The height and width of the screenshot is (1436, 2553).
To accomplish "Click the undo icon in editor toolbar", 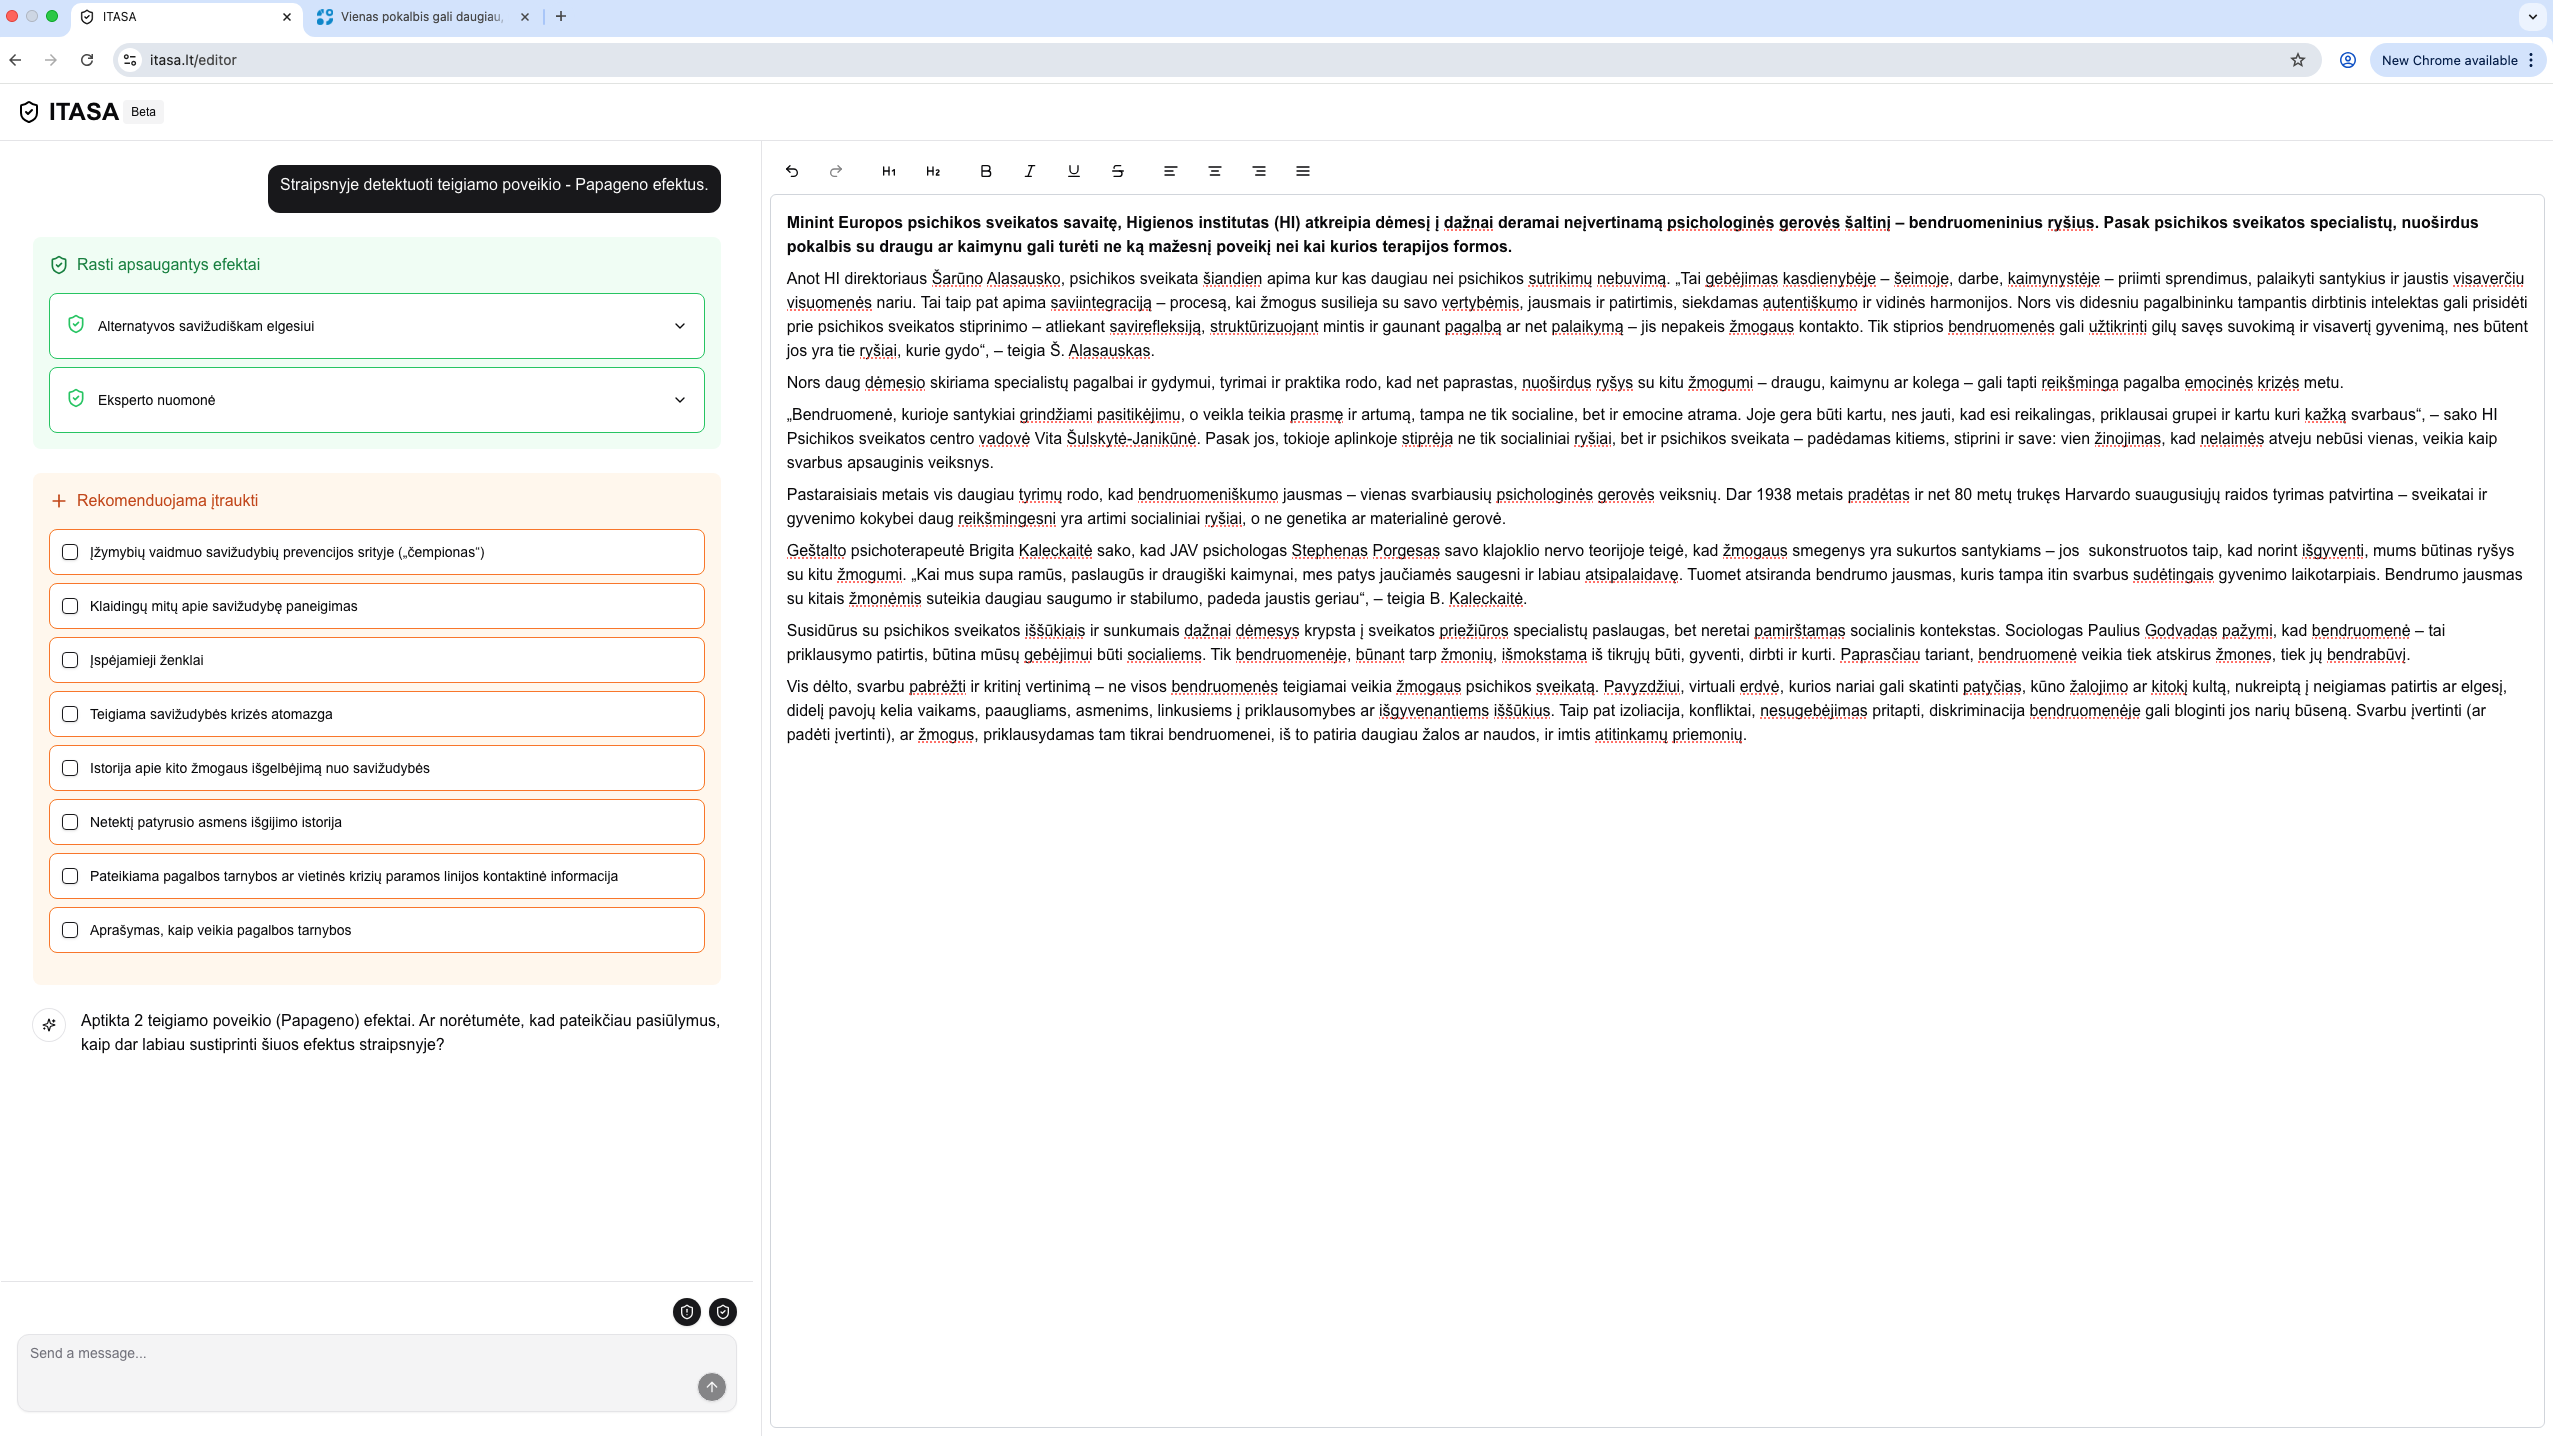I will pyautogui.click(x=792, y=171).
